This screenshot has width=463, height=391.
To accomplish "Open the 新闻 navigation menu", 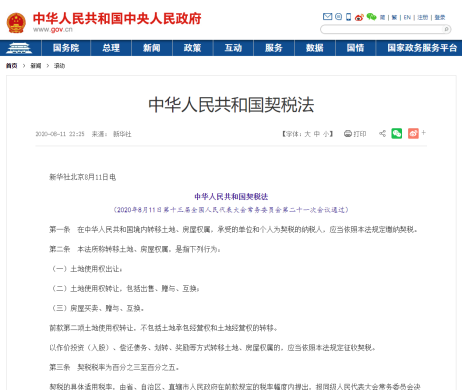I will (152, 48).
